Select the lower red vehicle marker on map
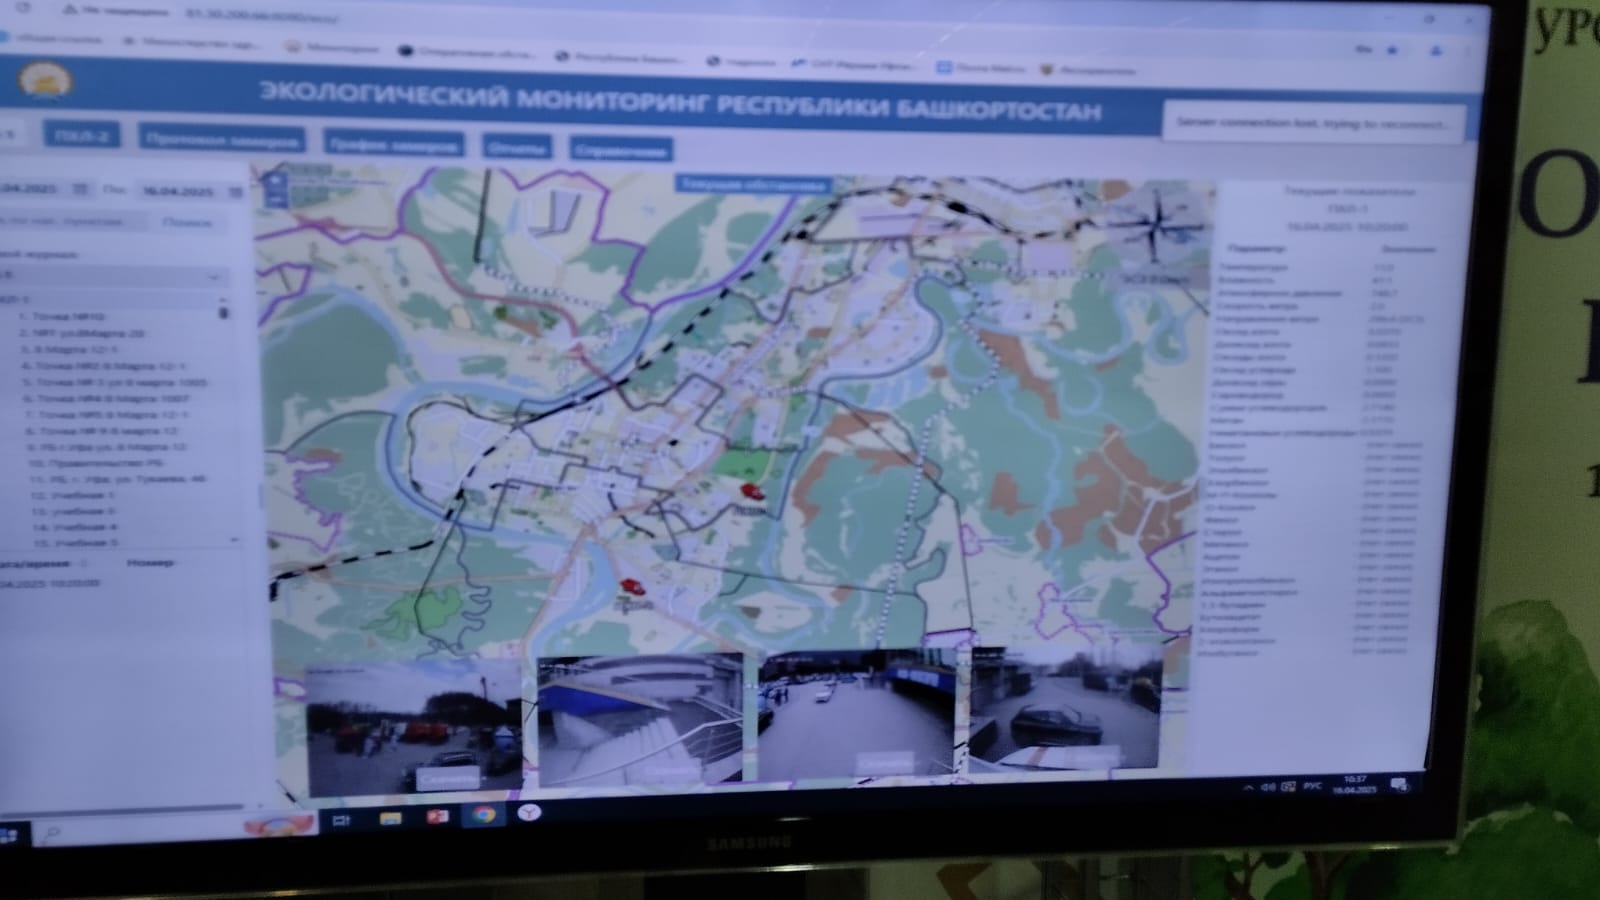1600x900 pixels. (x=631, y=586)
